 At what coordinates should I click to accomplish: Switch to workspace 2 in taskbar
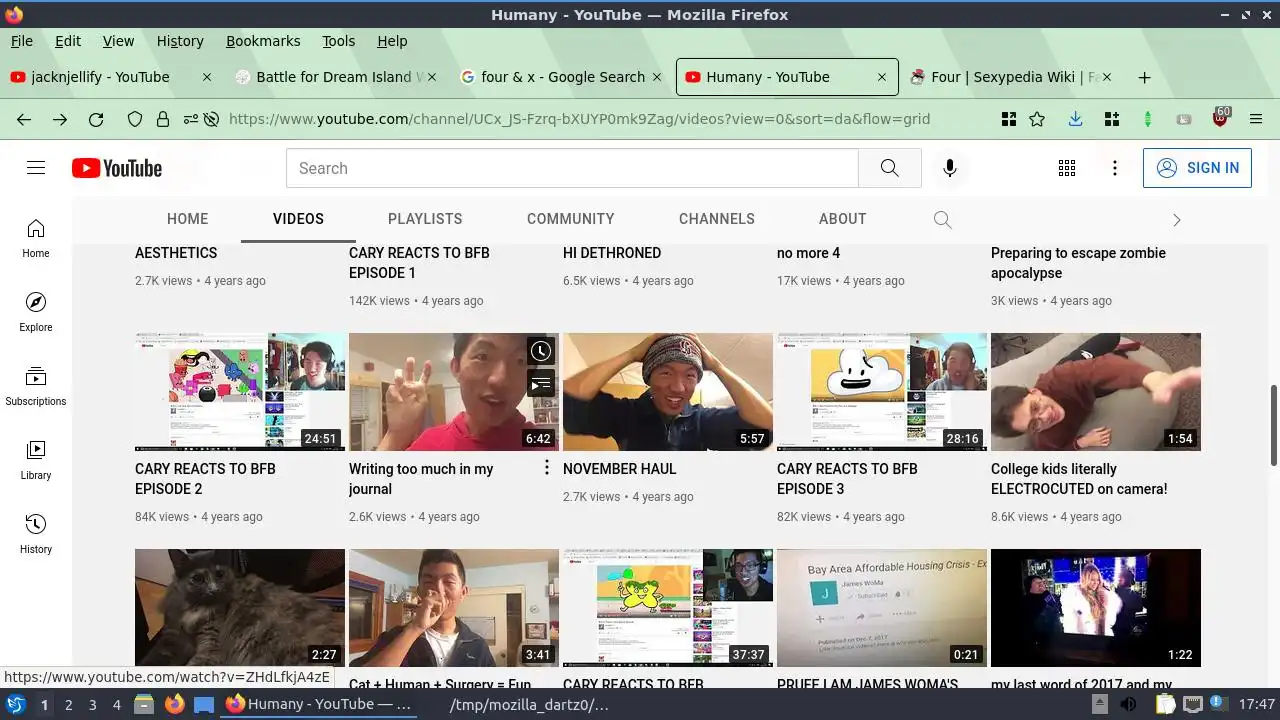coord(68,705)
